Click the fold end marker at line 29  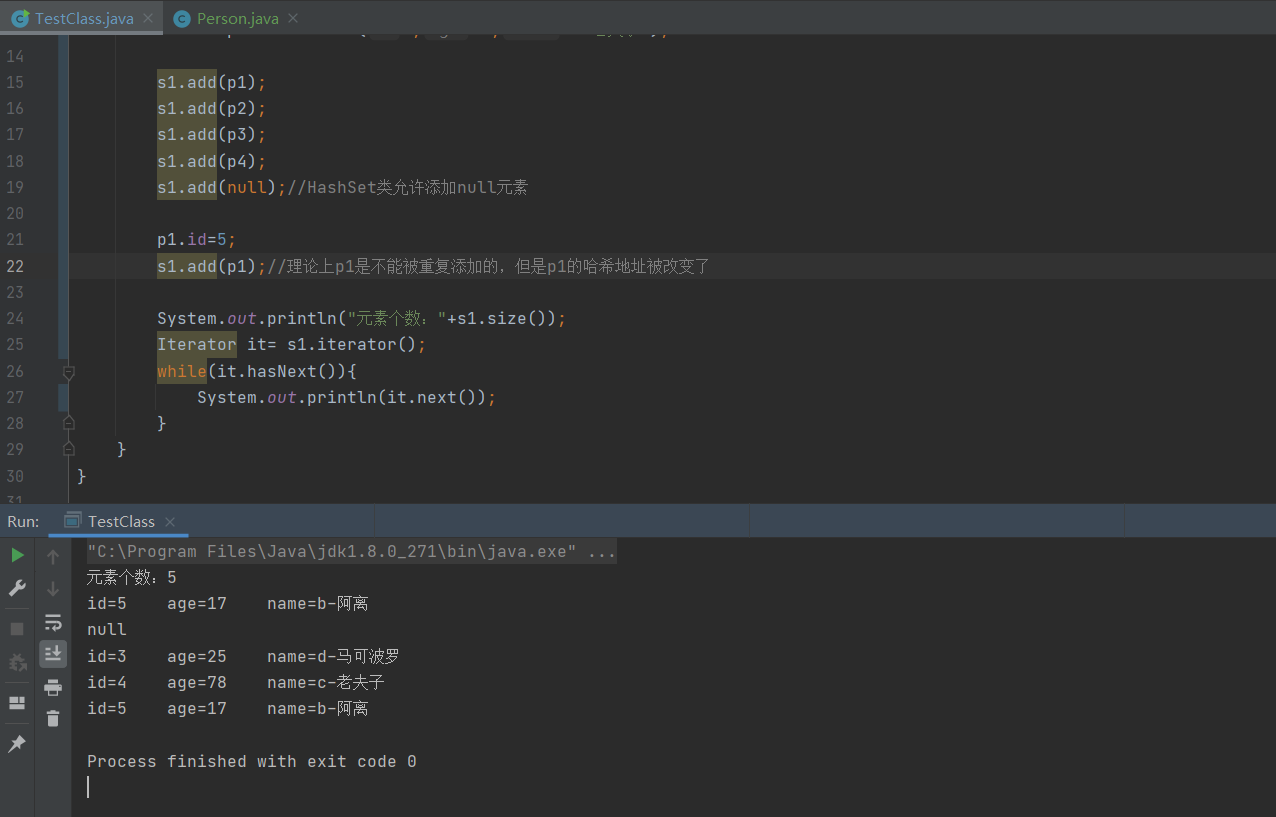pos(69,449)
